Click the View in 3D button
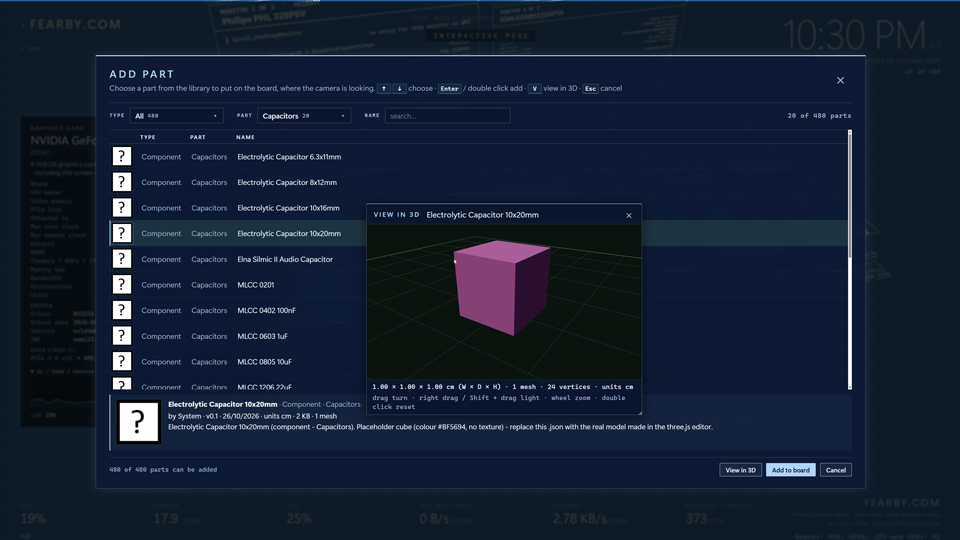This screenshot has width=960, height=540. point(740,470)
